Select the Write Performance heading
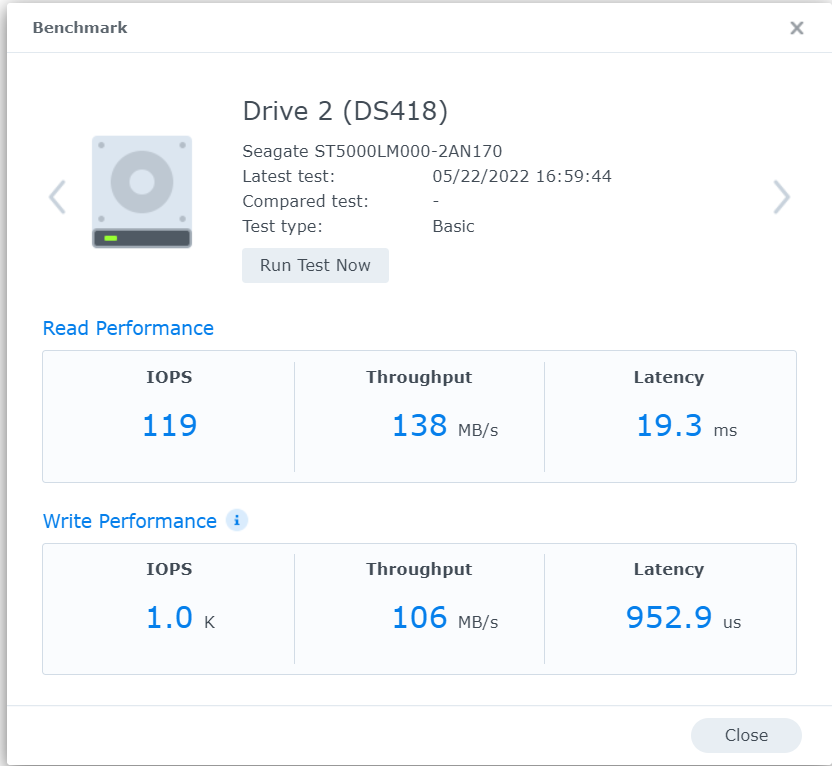This screenshot has width=832, height=766. (129, 521)
